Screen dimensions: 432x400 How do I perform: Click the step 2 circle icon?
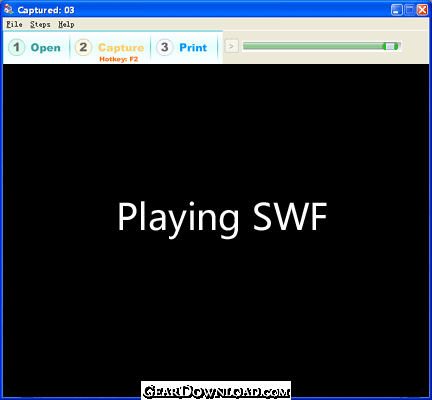(83, 47)
